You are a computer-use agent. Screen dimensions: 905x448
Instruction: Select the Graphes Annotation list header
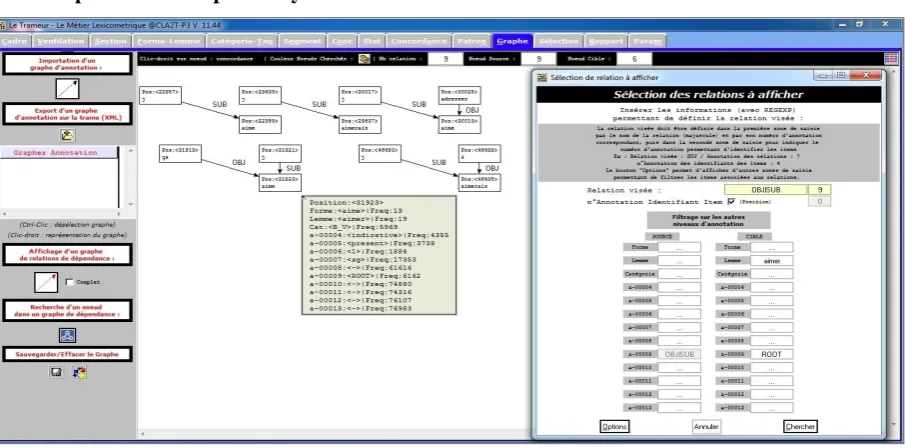pyautogui.click(x=58, y=152)
